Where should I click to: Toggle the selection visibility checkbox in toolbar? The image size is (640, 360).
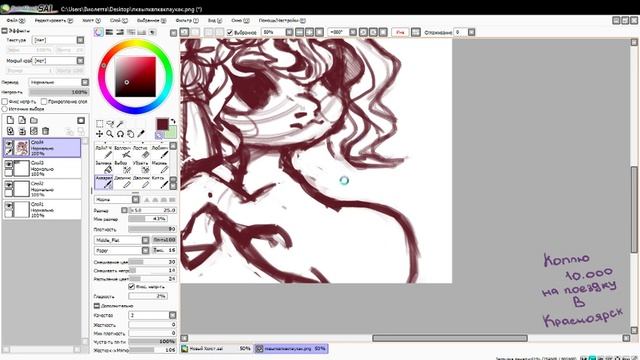[x=230, y=32]
